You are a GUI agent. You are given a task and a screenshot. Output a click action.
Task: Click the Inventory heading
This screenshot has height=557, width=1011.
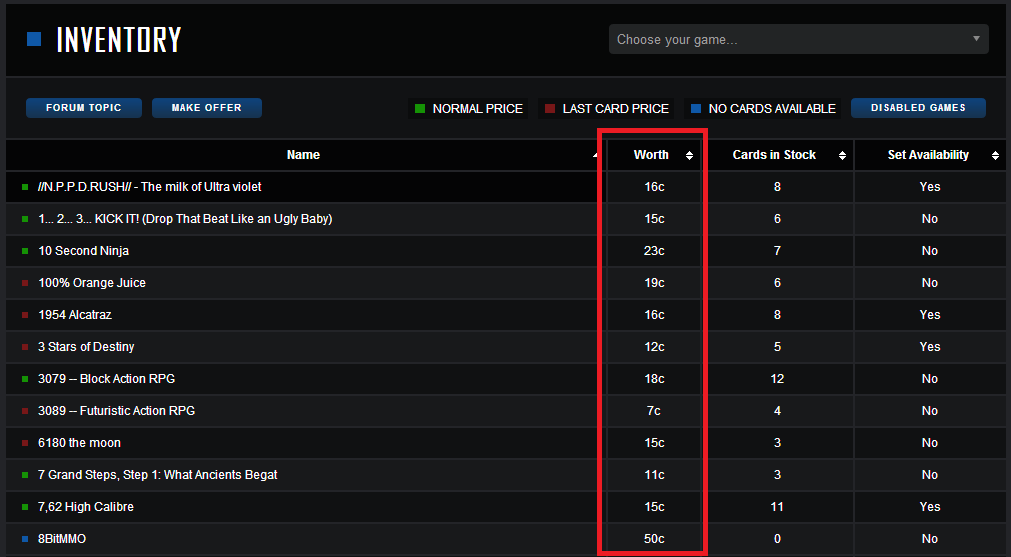pos(119,40)
